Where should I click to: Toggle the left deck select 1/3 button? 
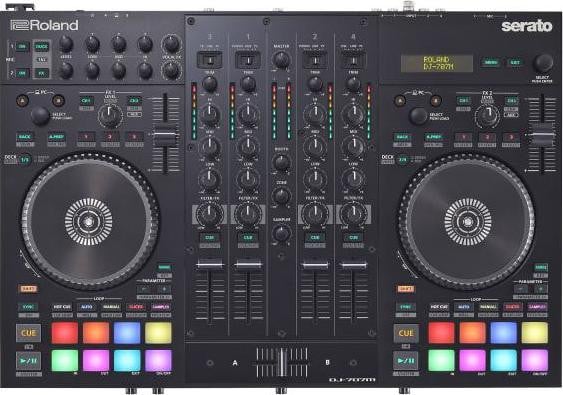click(x=25, y=160)
